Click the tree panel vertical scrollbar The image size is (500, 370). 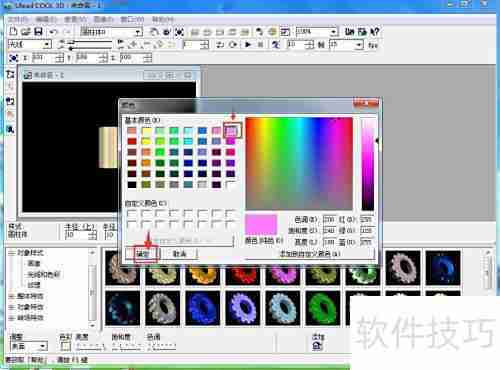pos(93,289)
